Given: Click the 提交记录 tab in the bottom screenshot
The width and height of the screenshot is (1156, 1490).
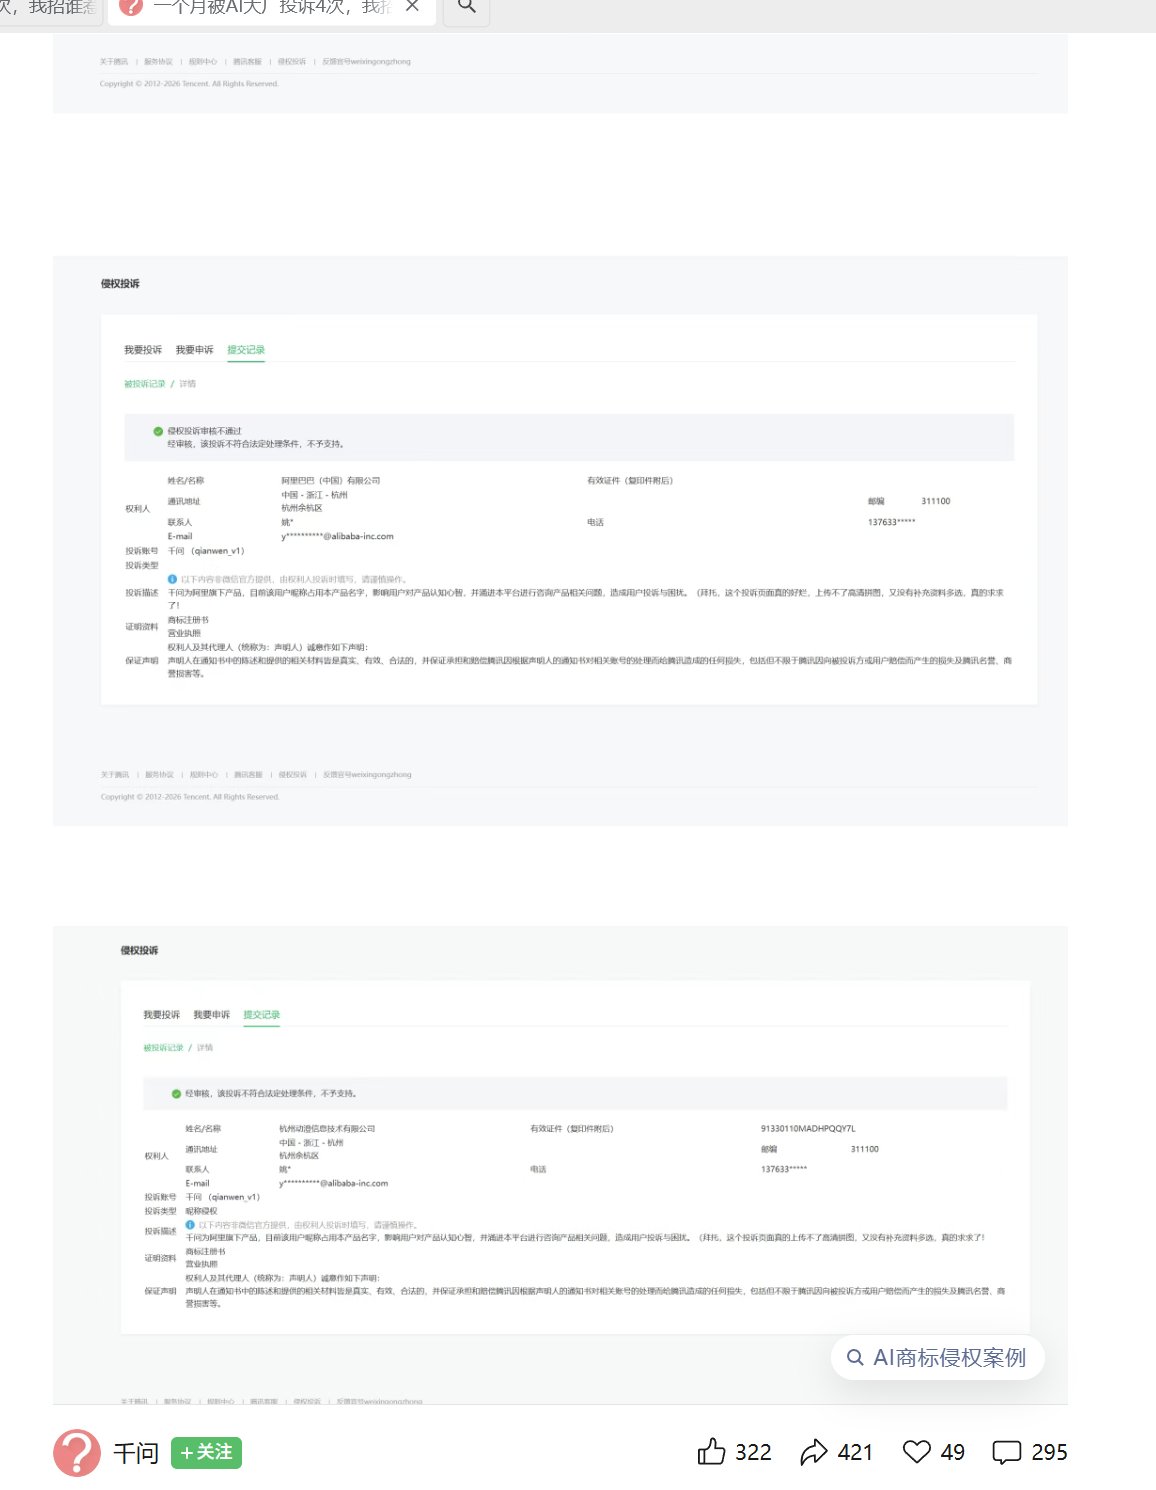Looking at the screenshot, I should [x=262, y=1015].
